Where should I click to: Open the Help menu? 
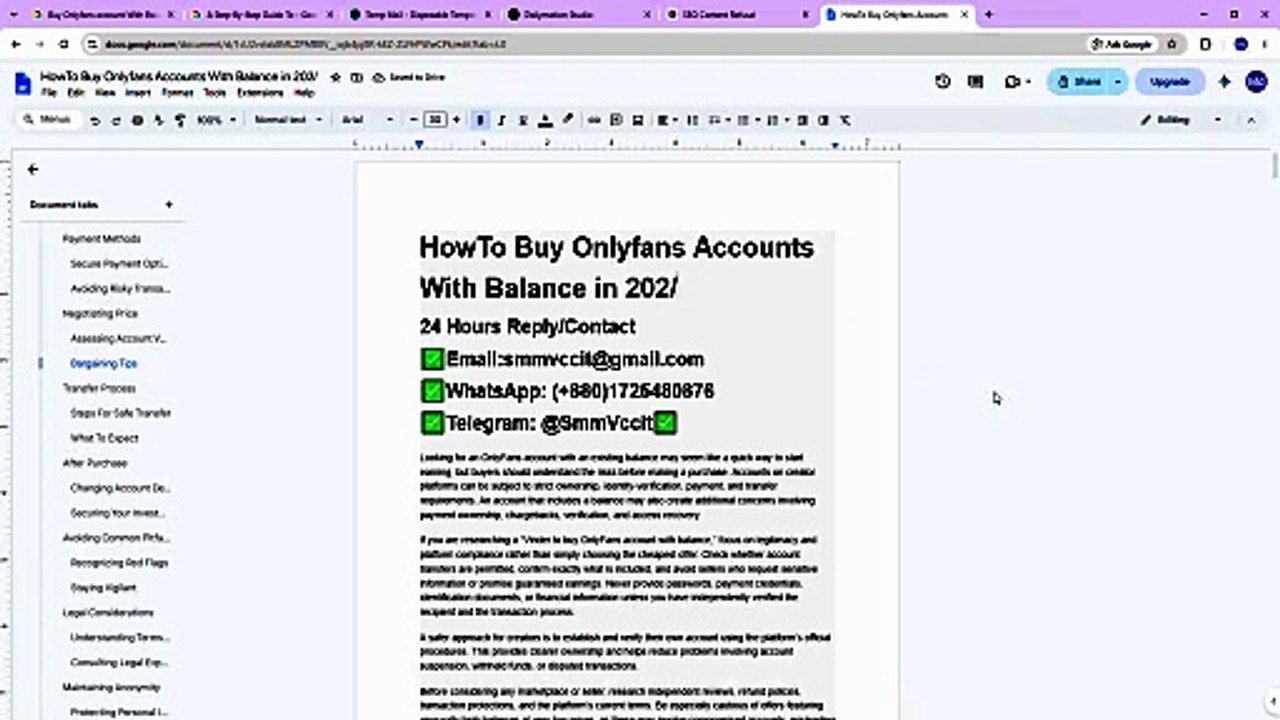[x=304, y=93]
